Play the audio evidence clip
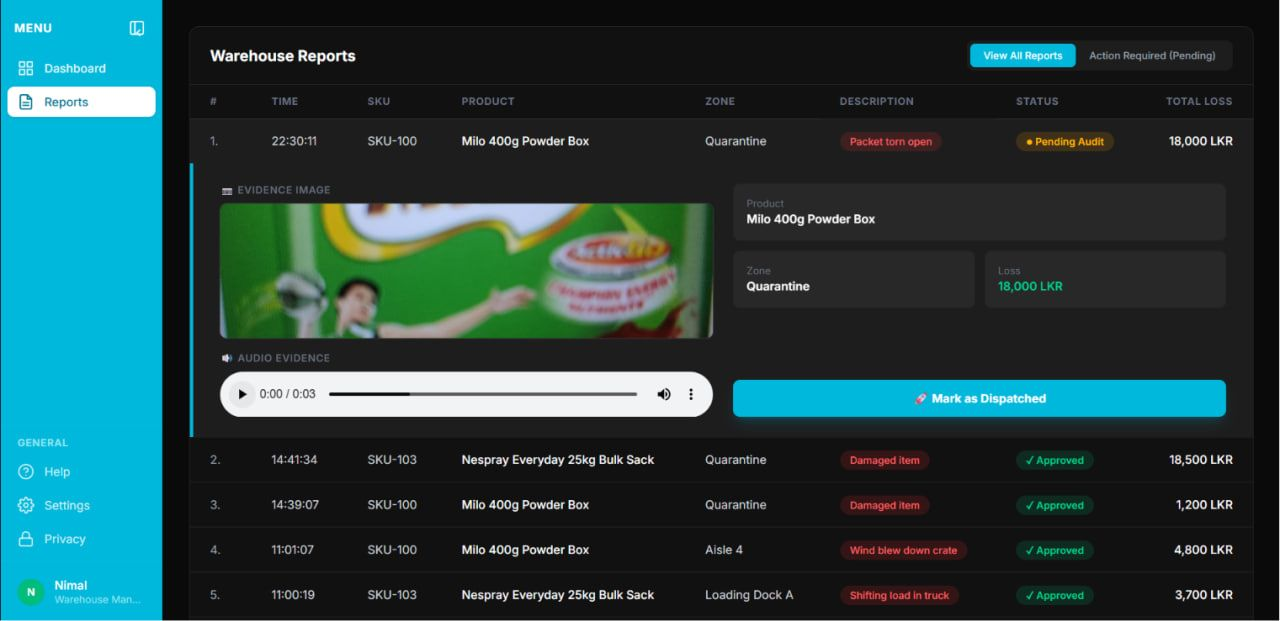 (241, 394)
